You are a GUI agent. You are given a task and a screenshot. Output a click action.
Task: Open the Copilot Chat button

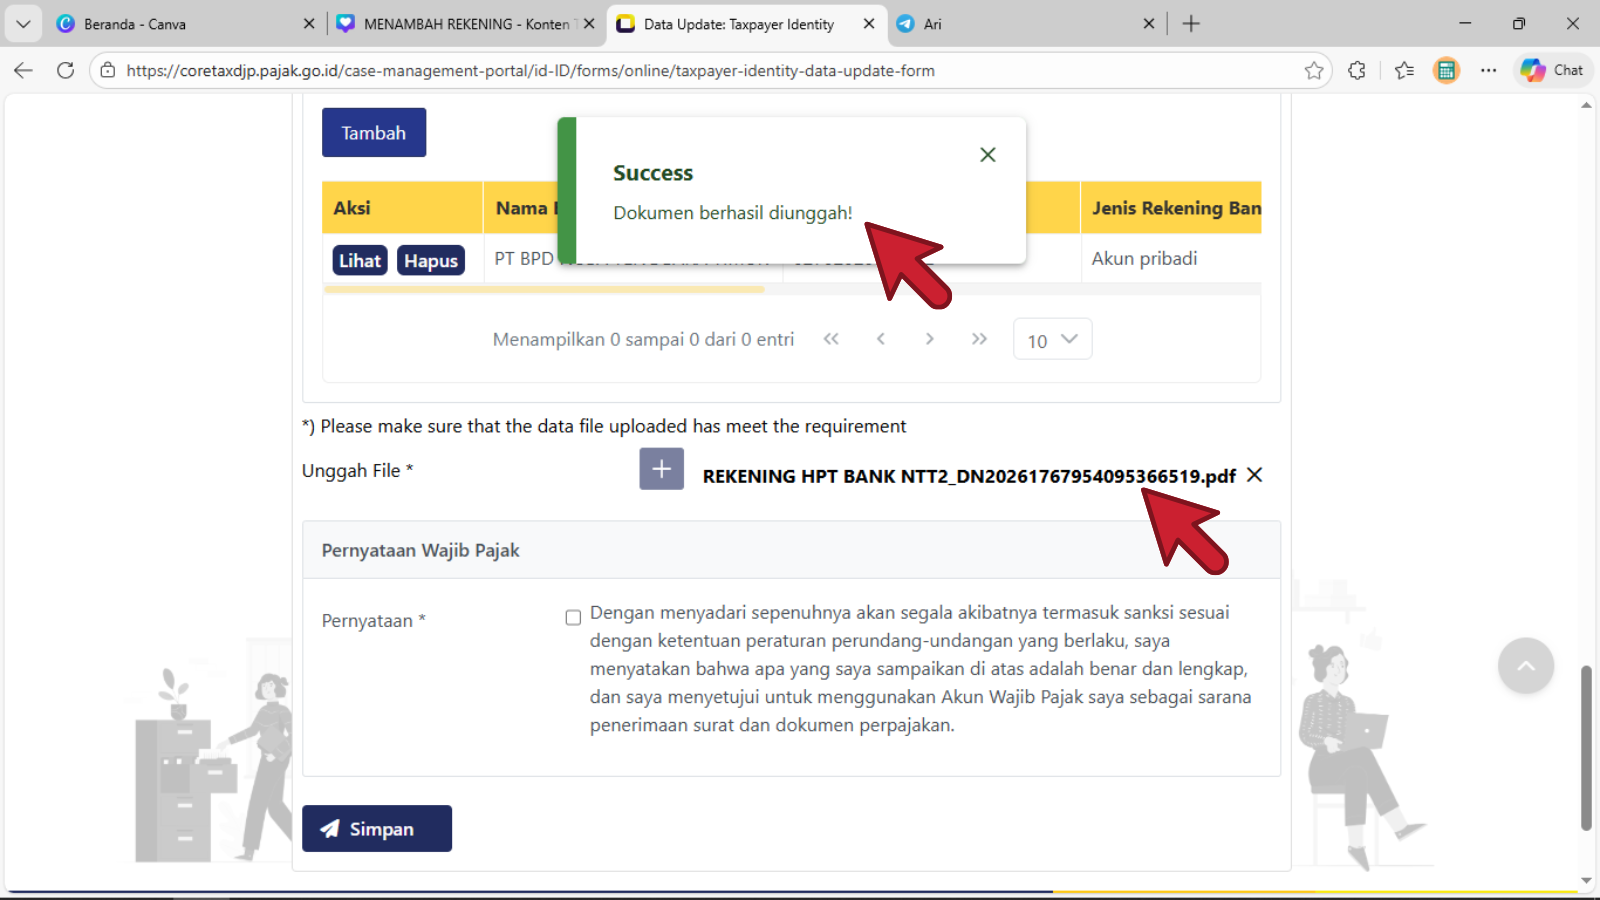1552,70
